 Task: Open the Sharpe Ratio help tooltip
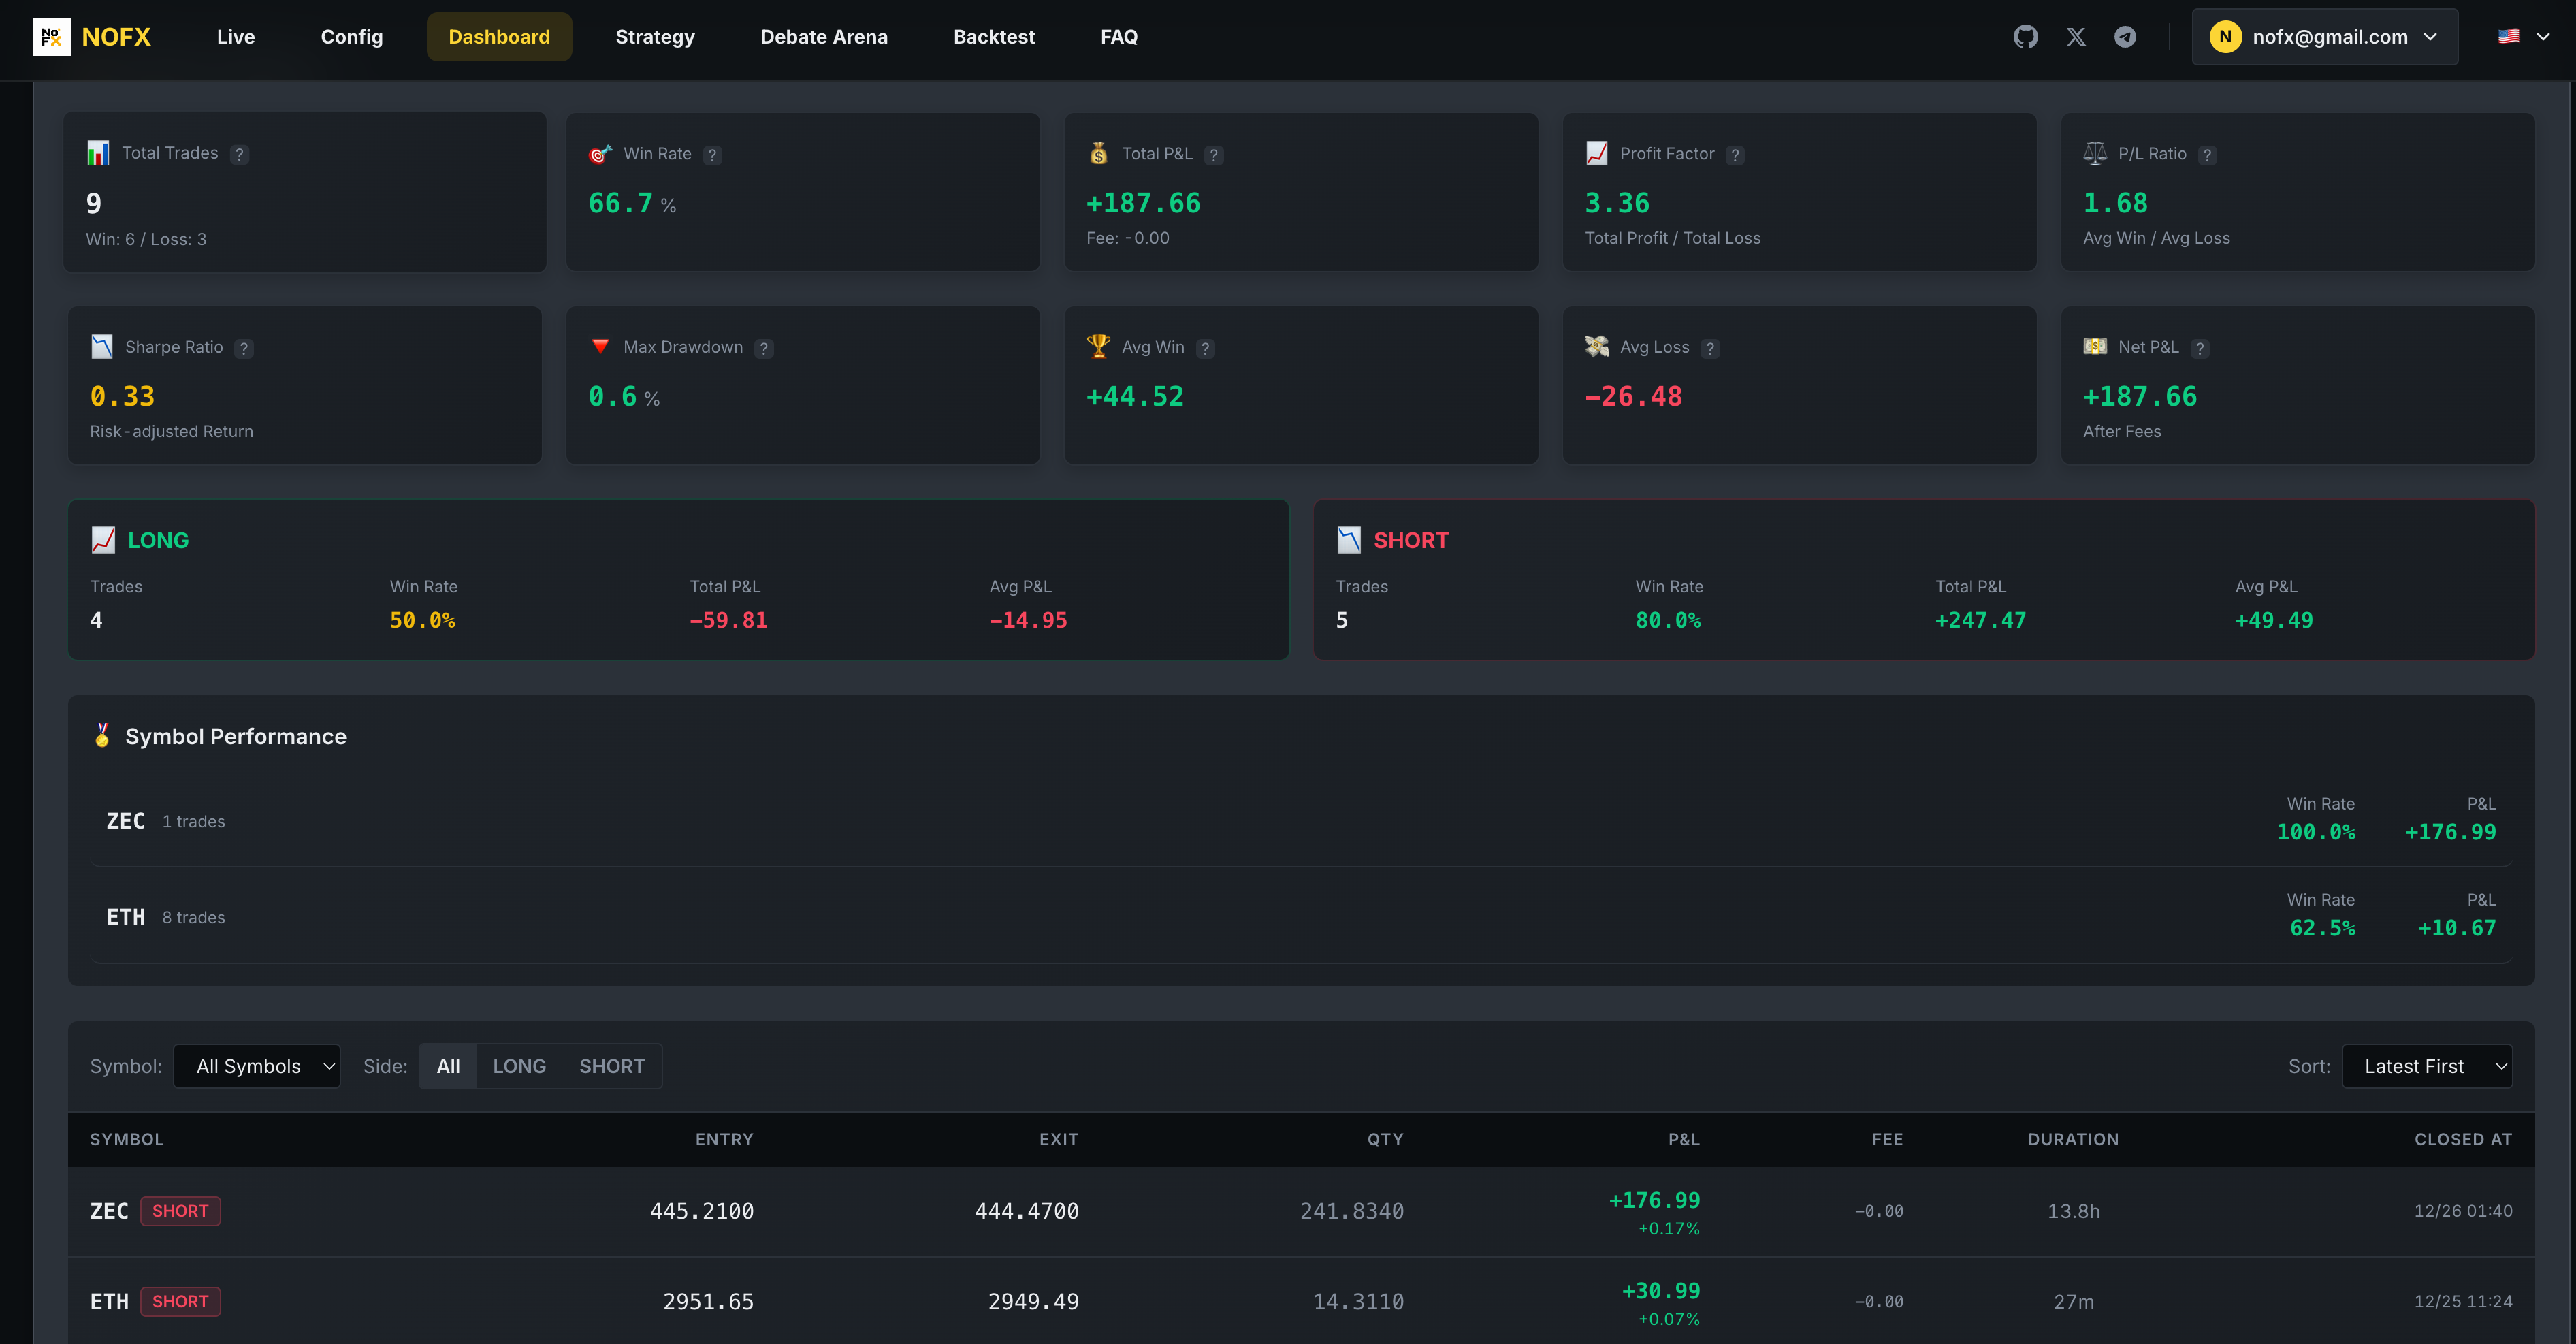[244, 348]
